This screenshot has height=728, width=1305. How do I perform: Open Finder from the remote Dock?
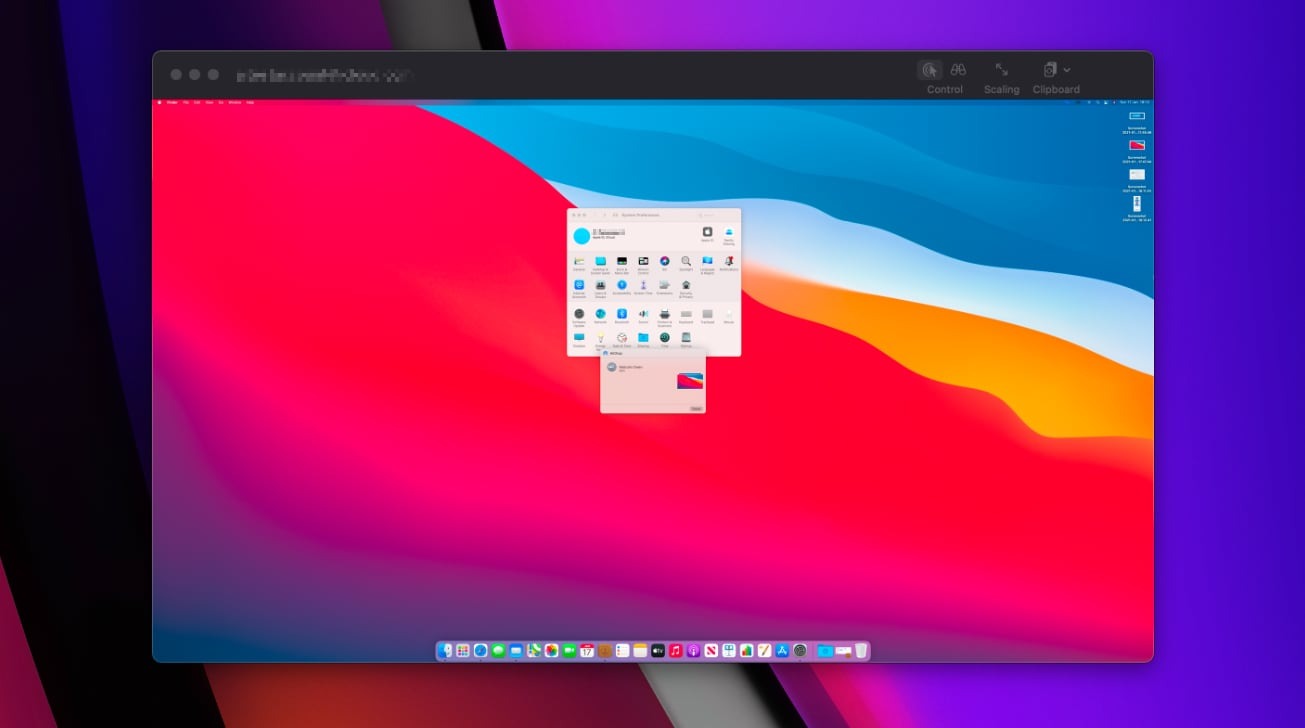coord(445,651)
